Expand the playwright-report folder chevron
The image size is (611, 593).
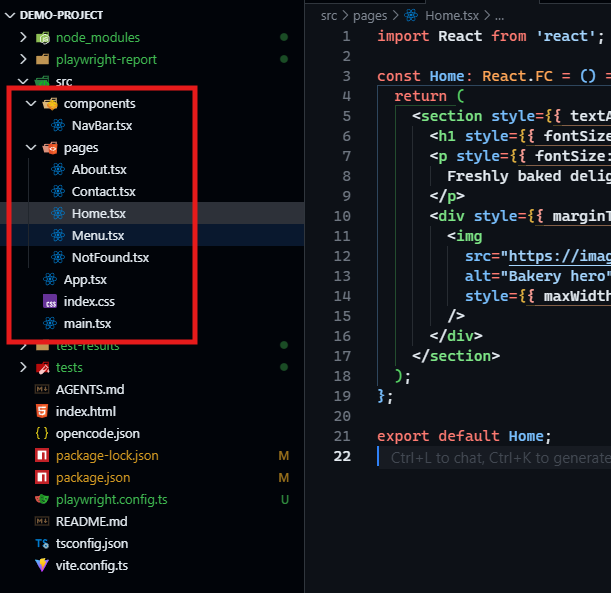[23, 59]
